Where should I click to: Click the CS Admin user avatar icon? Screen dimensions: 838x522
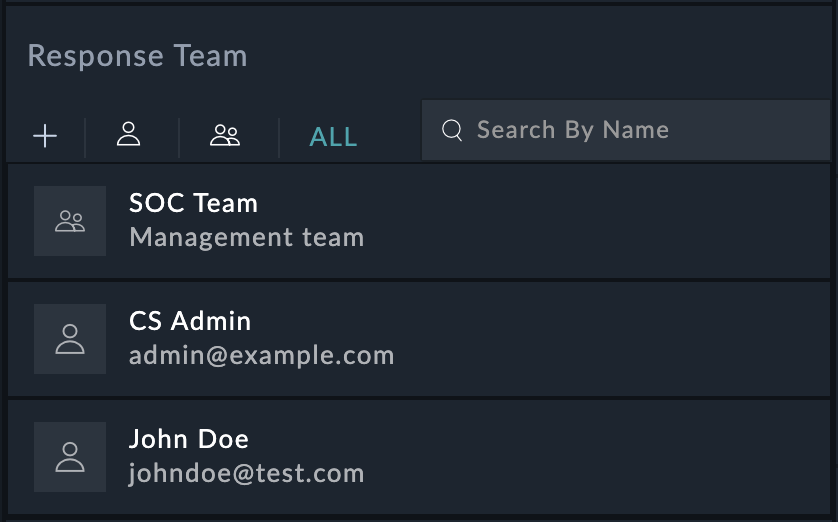point(70,339)
